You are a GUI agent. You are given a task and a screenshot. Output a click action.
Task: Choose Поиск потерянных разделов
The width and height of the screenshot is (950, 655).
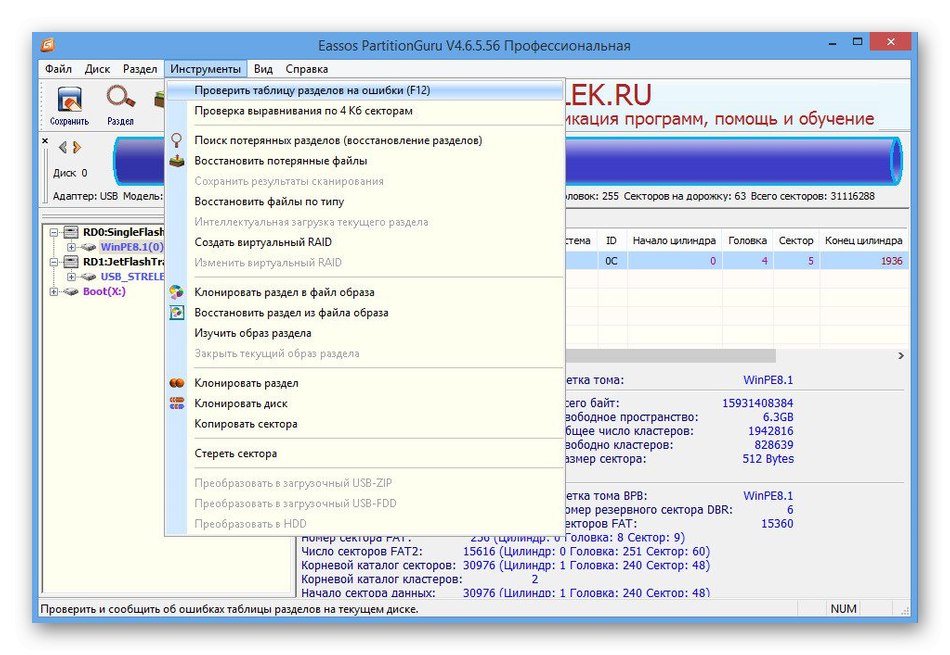point(365,141)
